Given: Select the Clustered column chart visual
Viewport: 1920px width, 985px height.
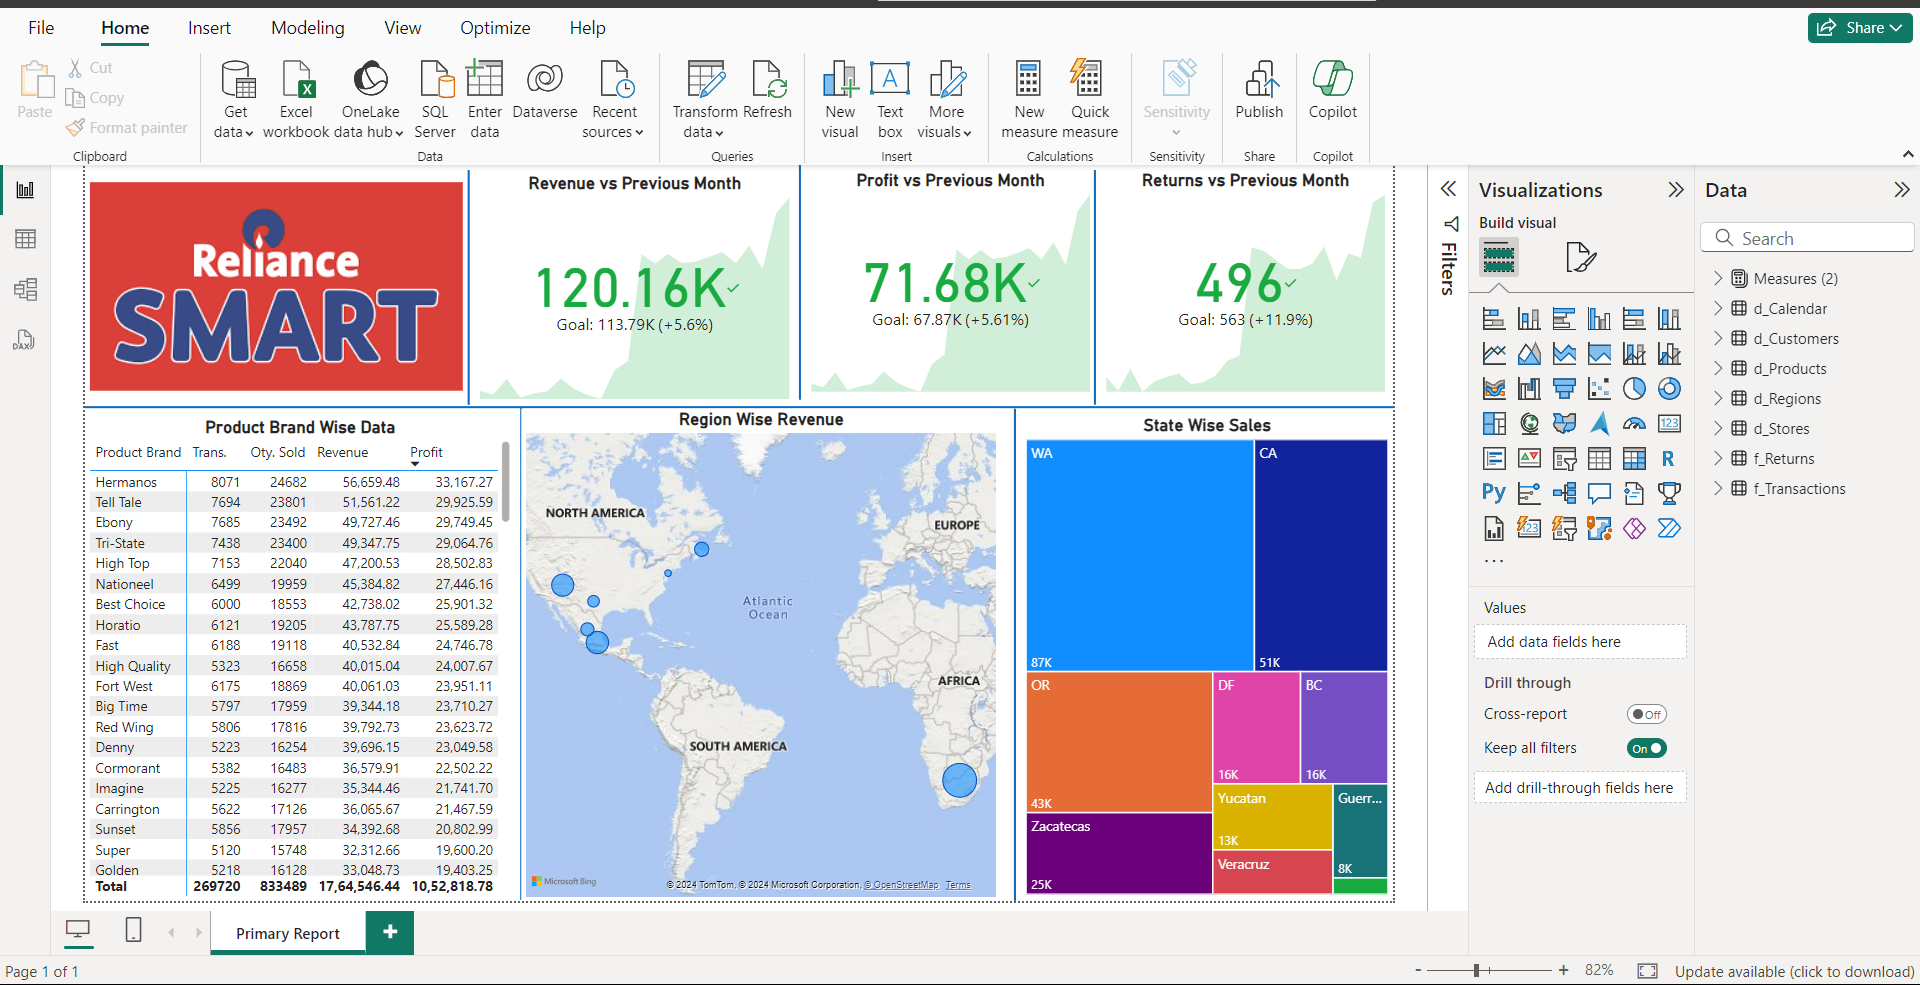Looking at the screenshot, I should (x=1599, y=319).
